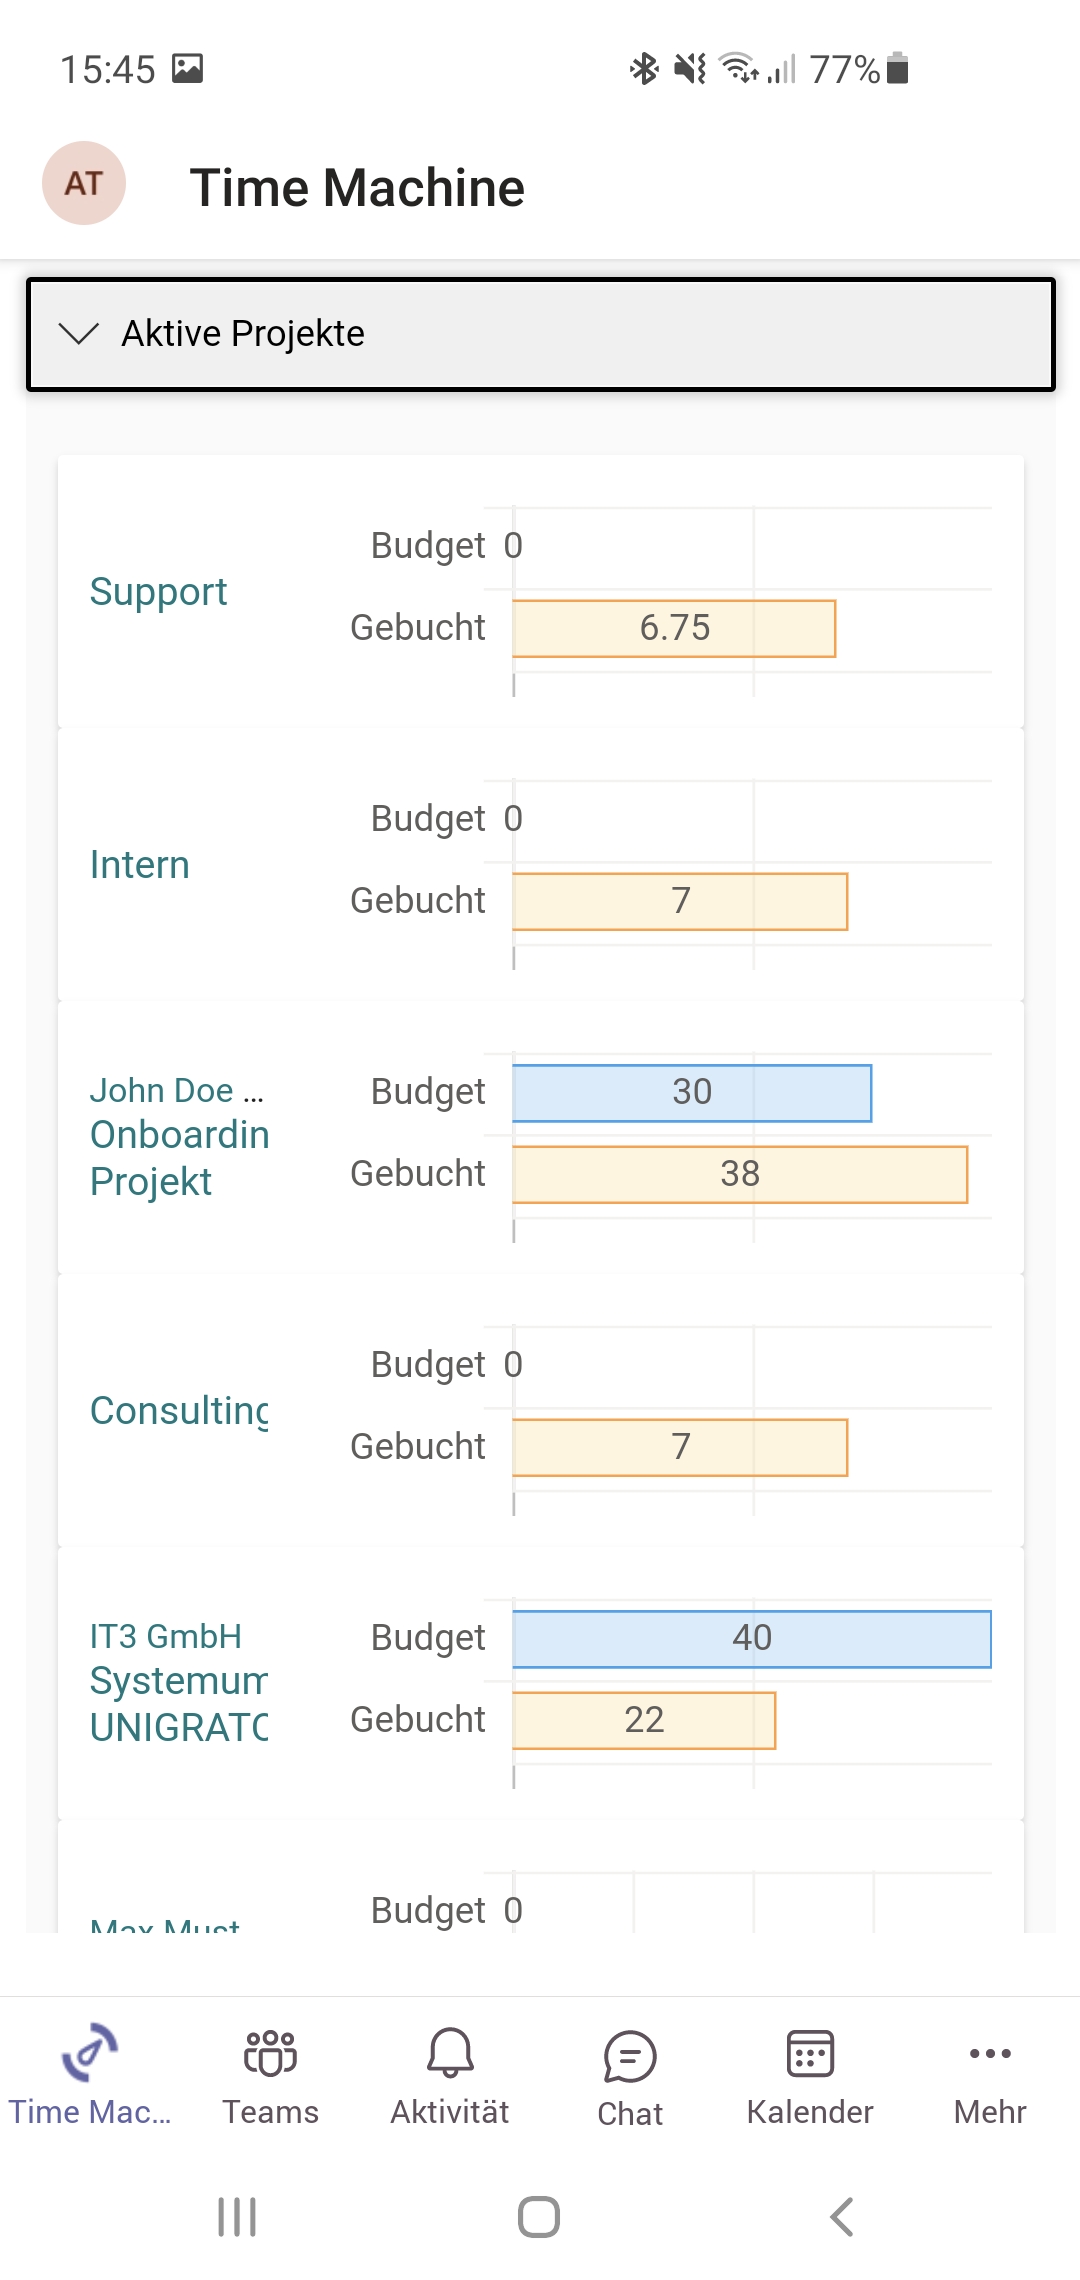1080x2280 pixels.
Task: Open the Support project link
Action: (158, 592)
